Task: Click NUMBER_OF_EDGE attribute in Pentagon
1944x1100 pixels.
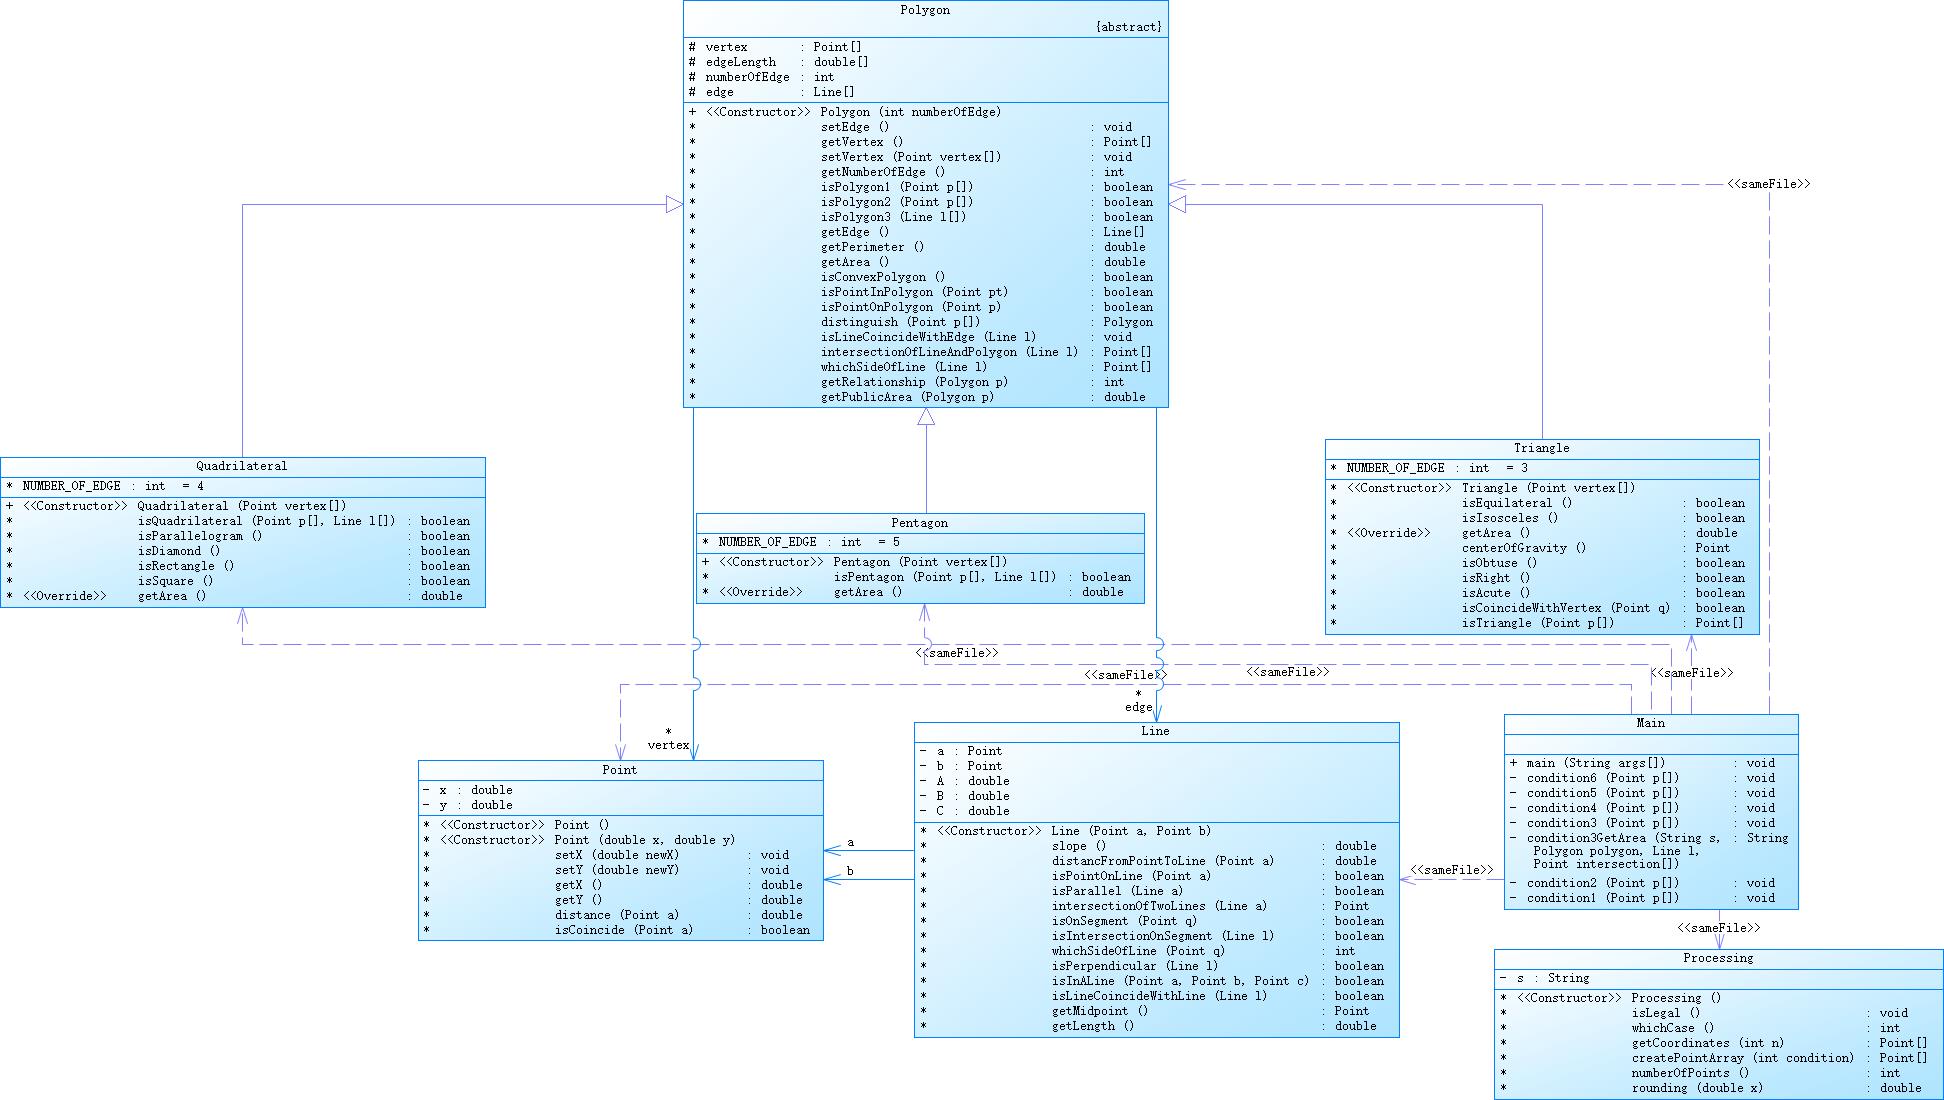Action: pyautogui.click(x=767, y=542)
